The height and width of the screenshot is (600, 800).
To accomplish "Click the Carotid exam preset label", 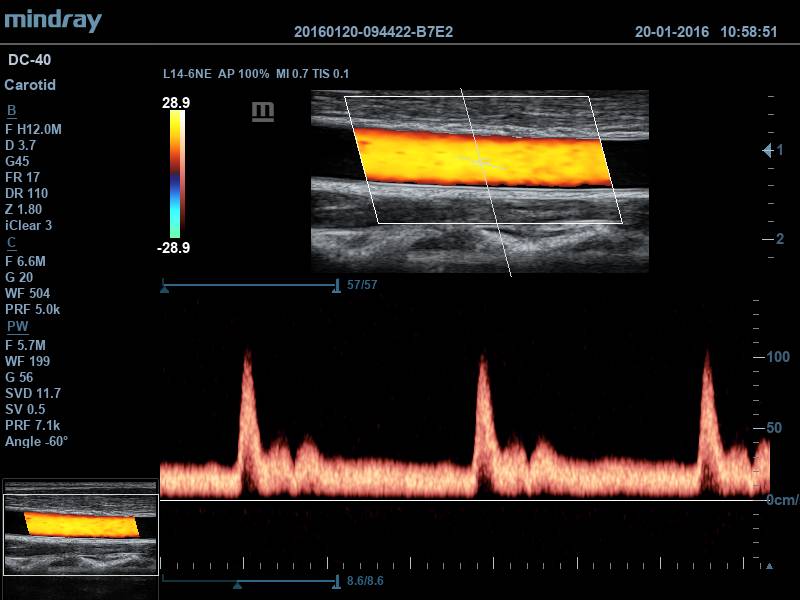I will (x=30, y=85).
